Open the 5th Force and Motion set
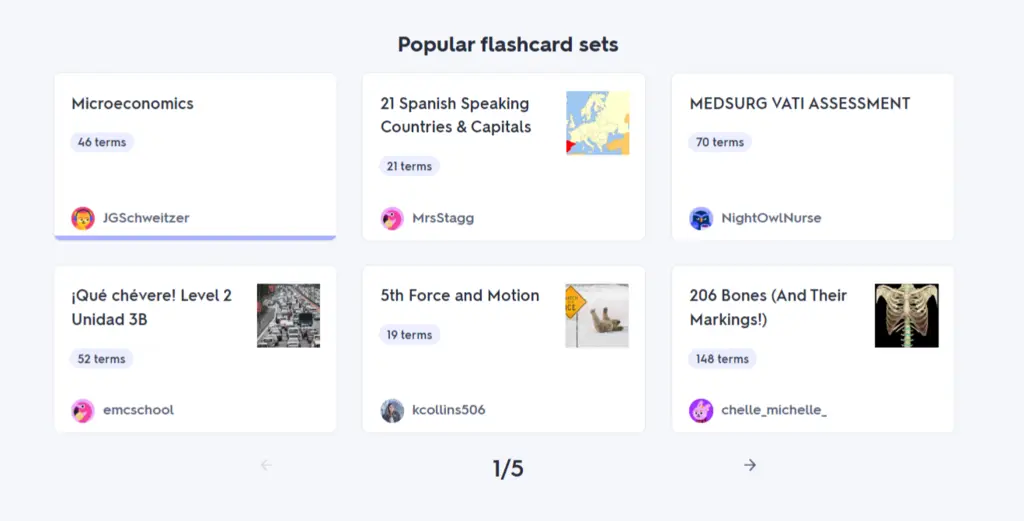Viewport: 1024px width, 521px height. tap(460, 296)
